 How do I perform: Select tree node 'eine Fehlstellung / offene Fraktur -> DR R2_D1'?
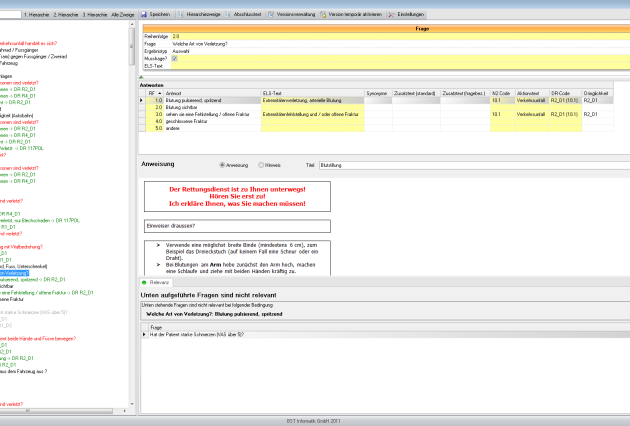point(47,293)
